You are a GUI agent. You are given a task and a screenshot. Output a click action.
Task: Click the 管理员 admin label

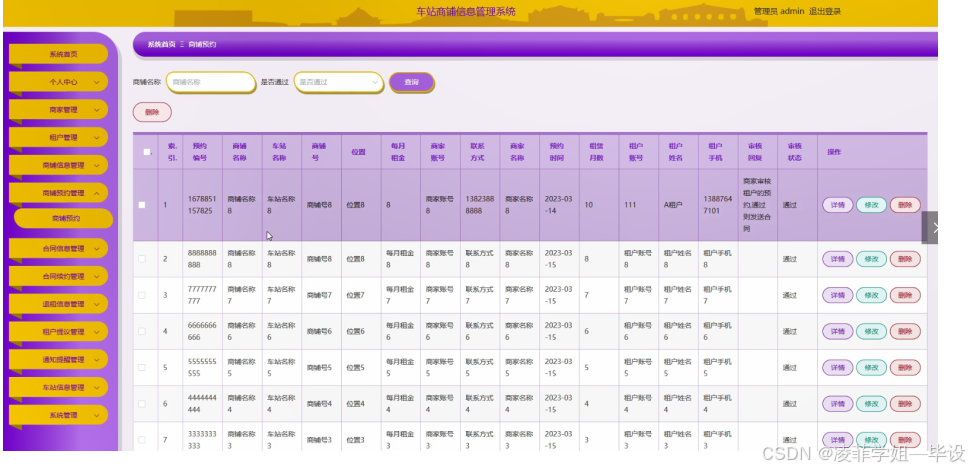click(x=779, y=11)
